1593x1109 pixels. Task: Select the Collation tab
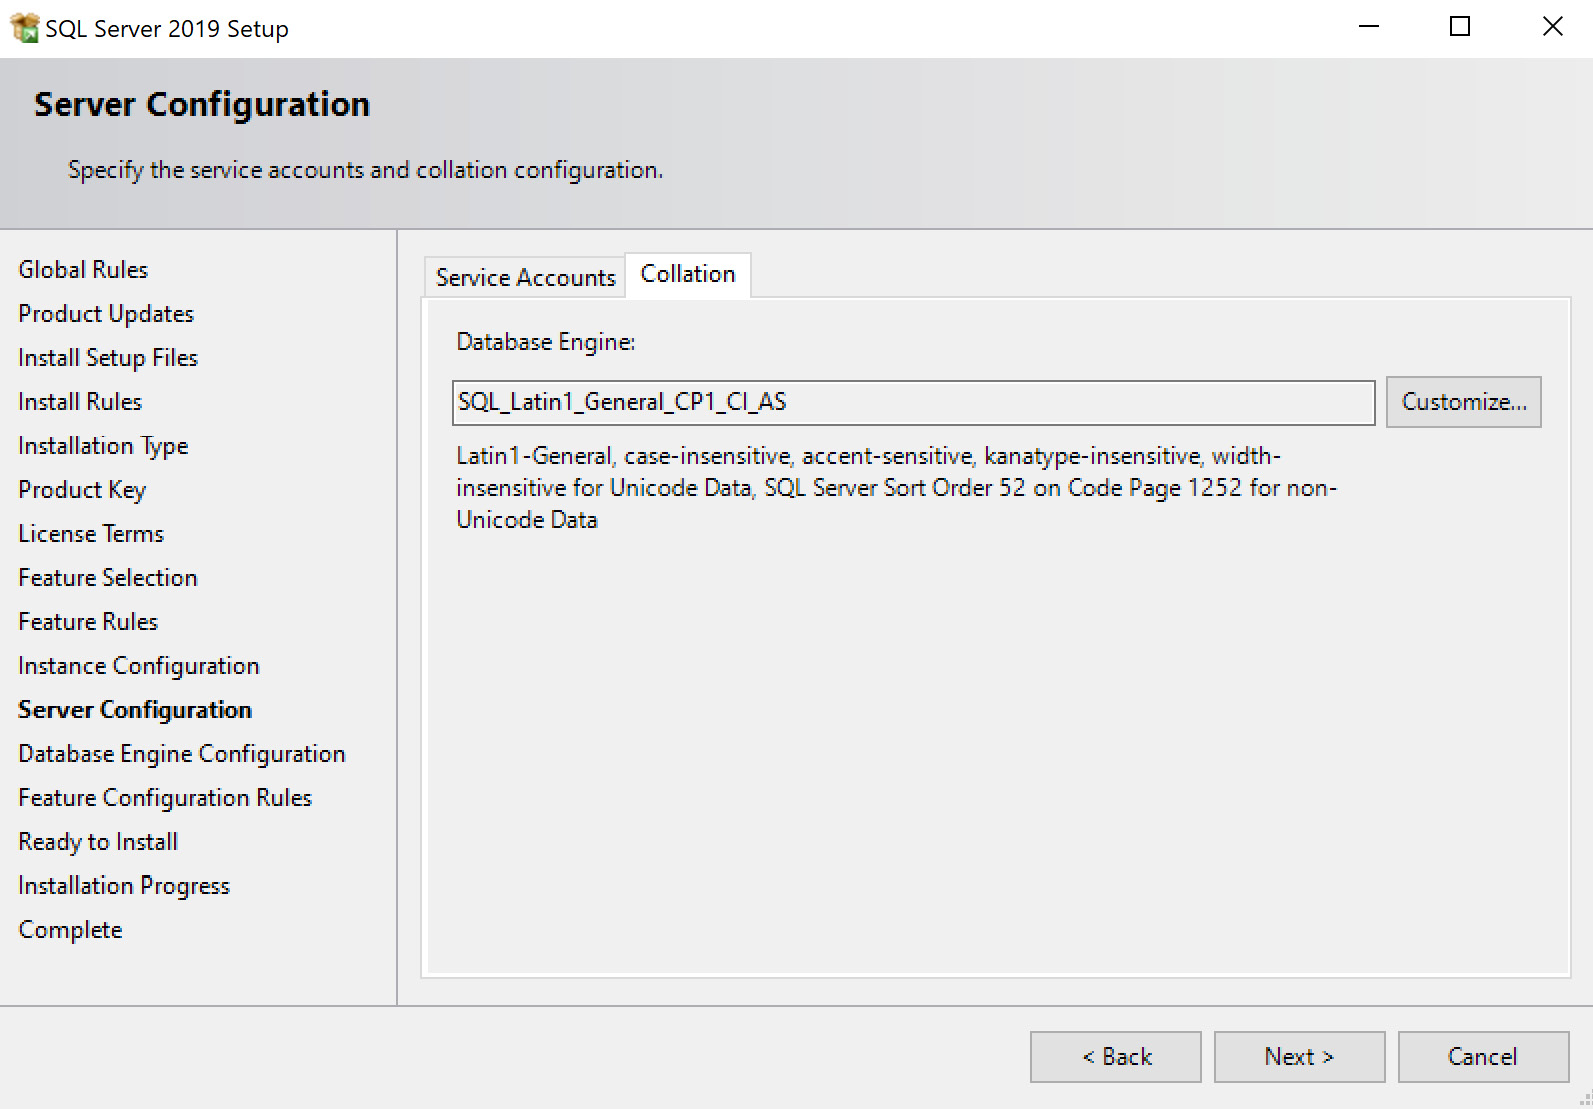click(x=688, y=274)
